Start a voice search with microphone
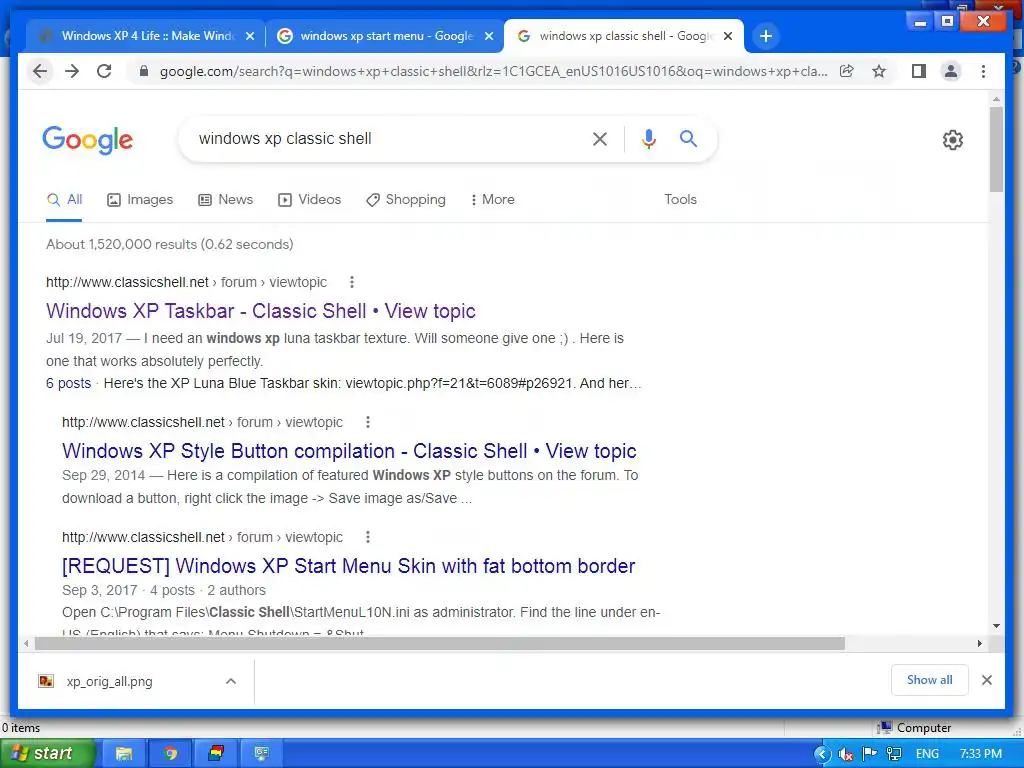1024x768 pixels. [648, 138]
